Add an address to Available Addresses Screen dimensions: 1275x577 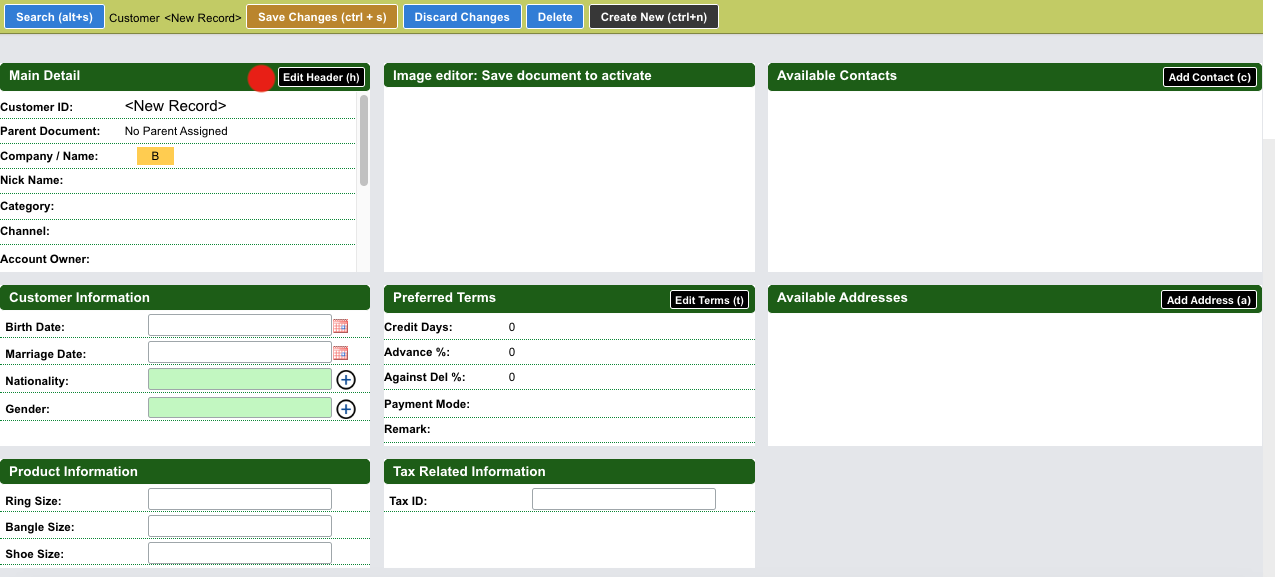[1209, 298]
